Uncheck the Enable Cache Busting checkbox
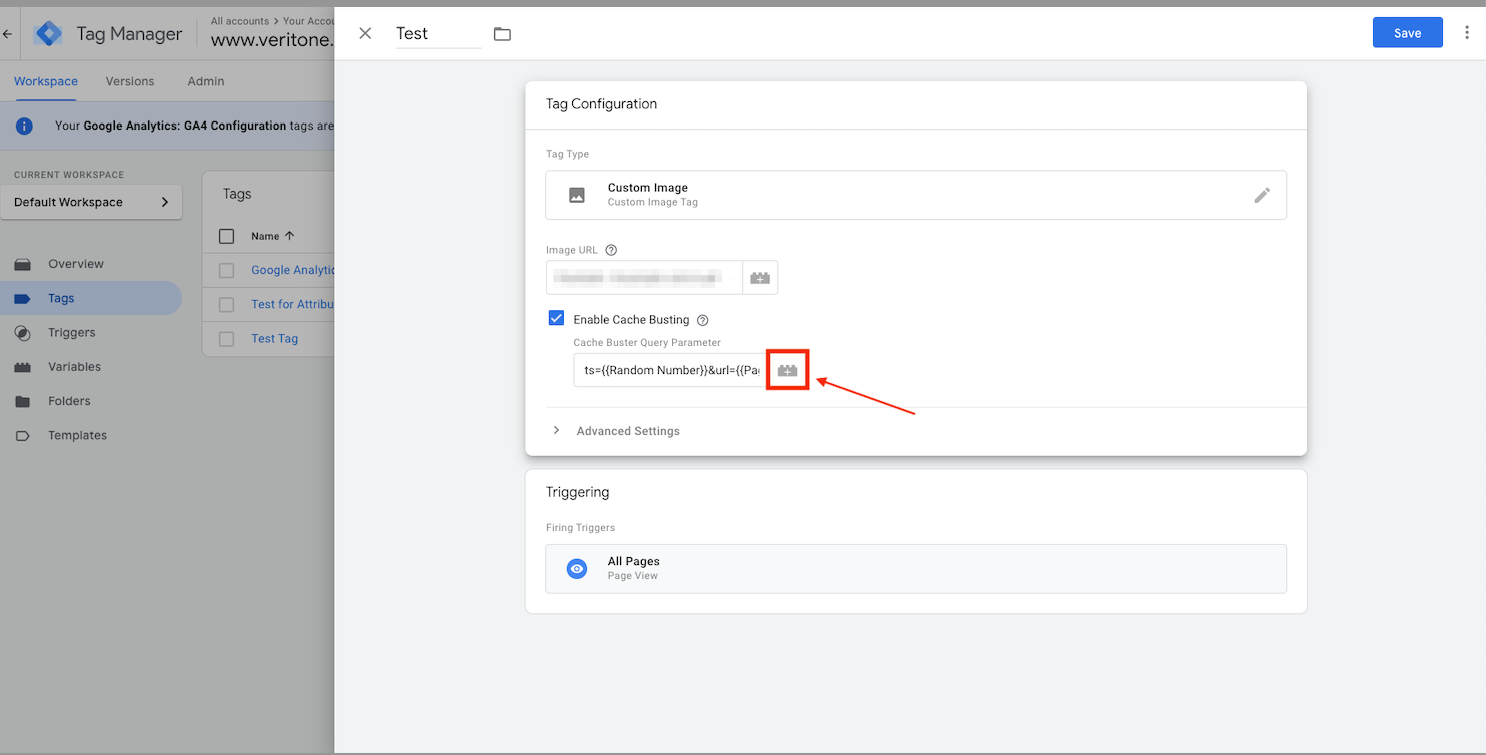The width and height of the screenshot is (1486, 755). point(557,319)
